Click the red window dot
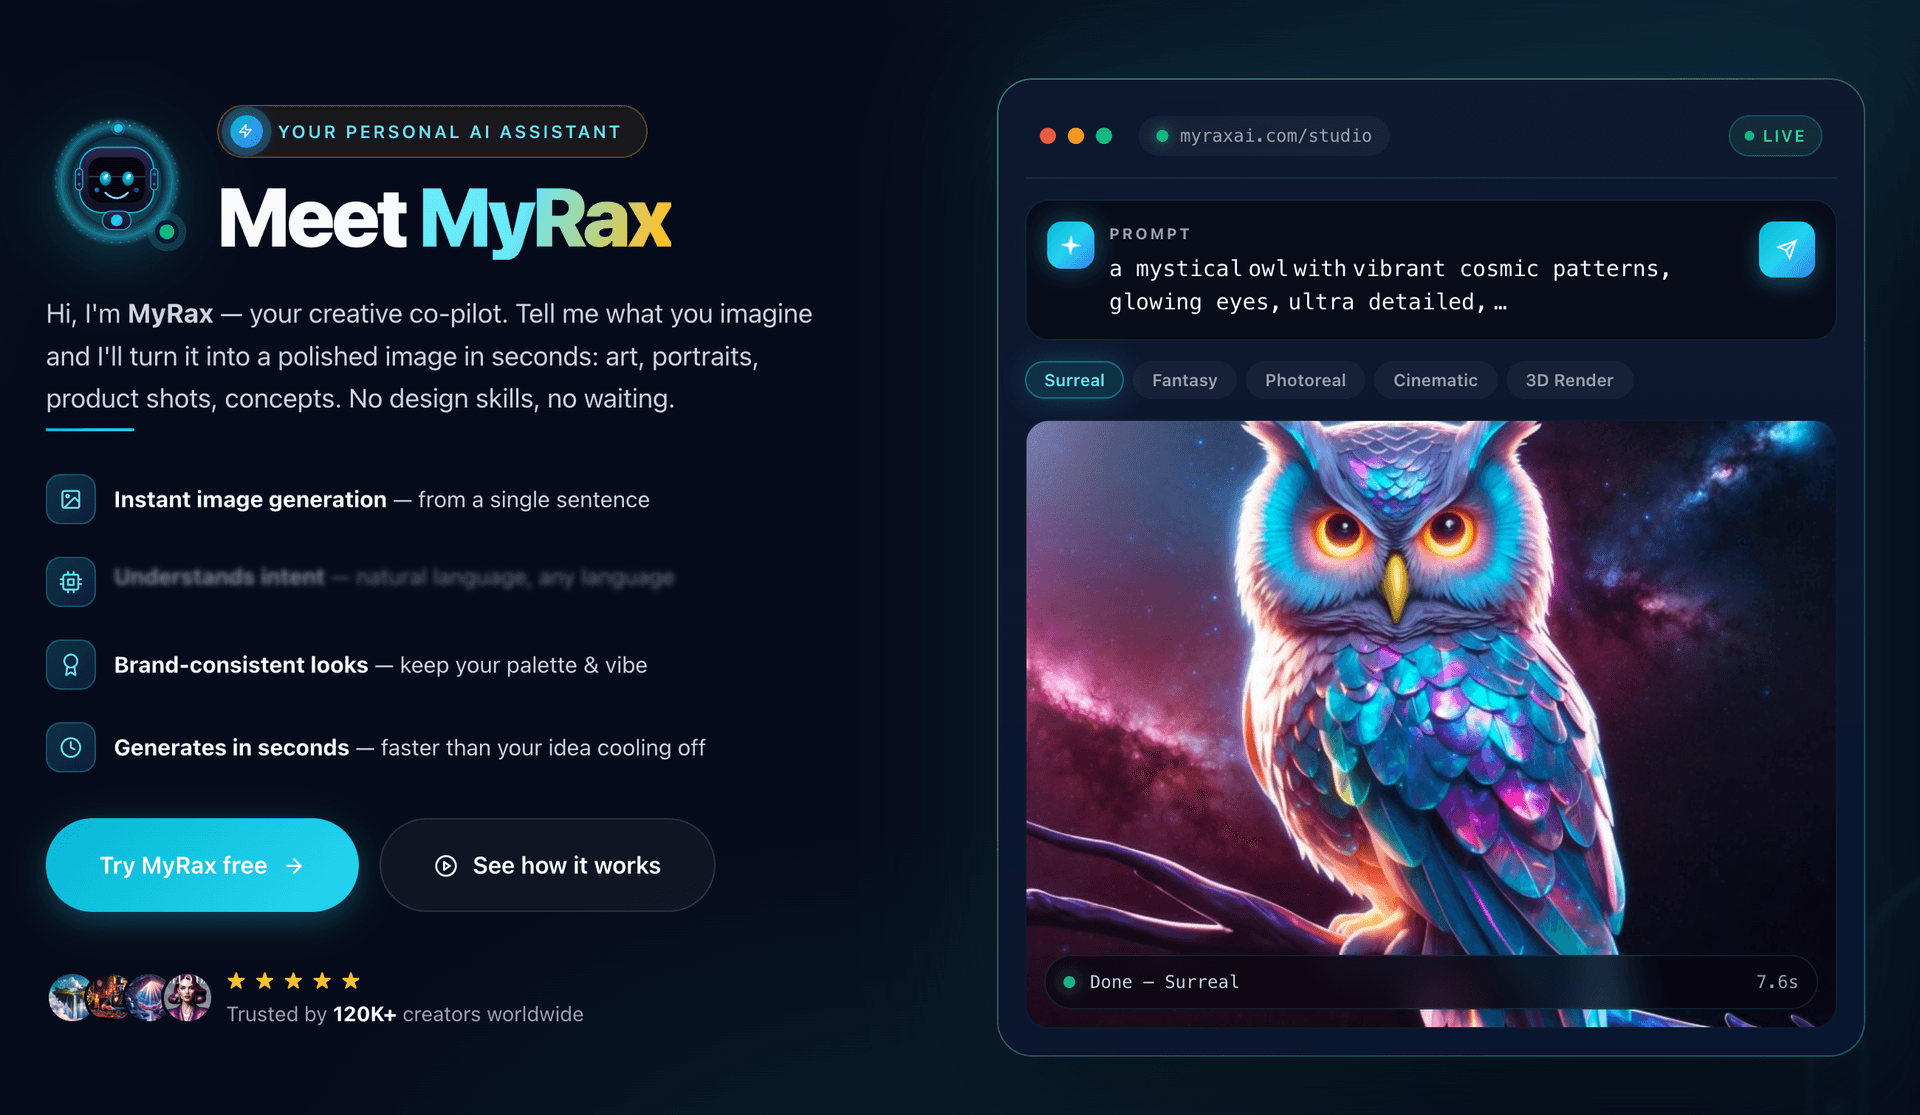 tap(1048, 136)
